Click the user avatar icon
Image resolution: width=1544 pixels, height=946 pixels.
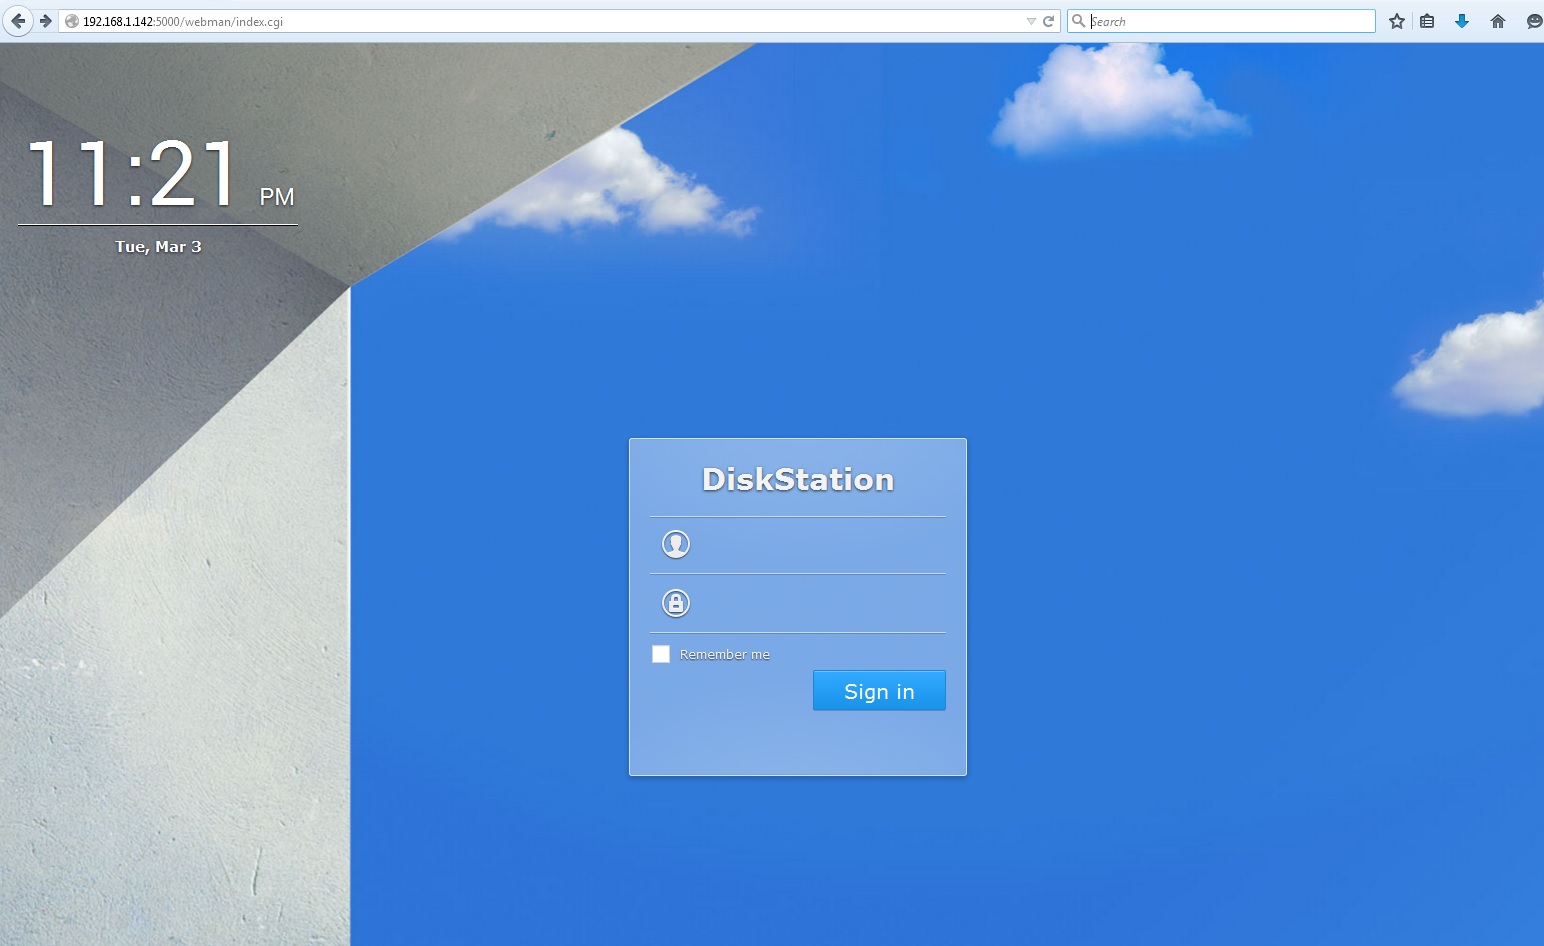[x=676, y=545]
